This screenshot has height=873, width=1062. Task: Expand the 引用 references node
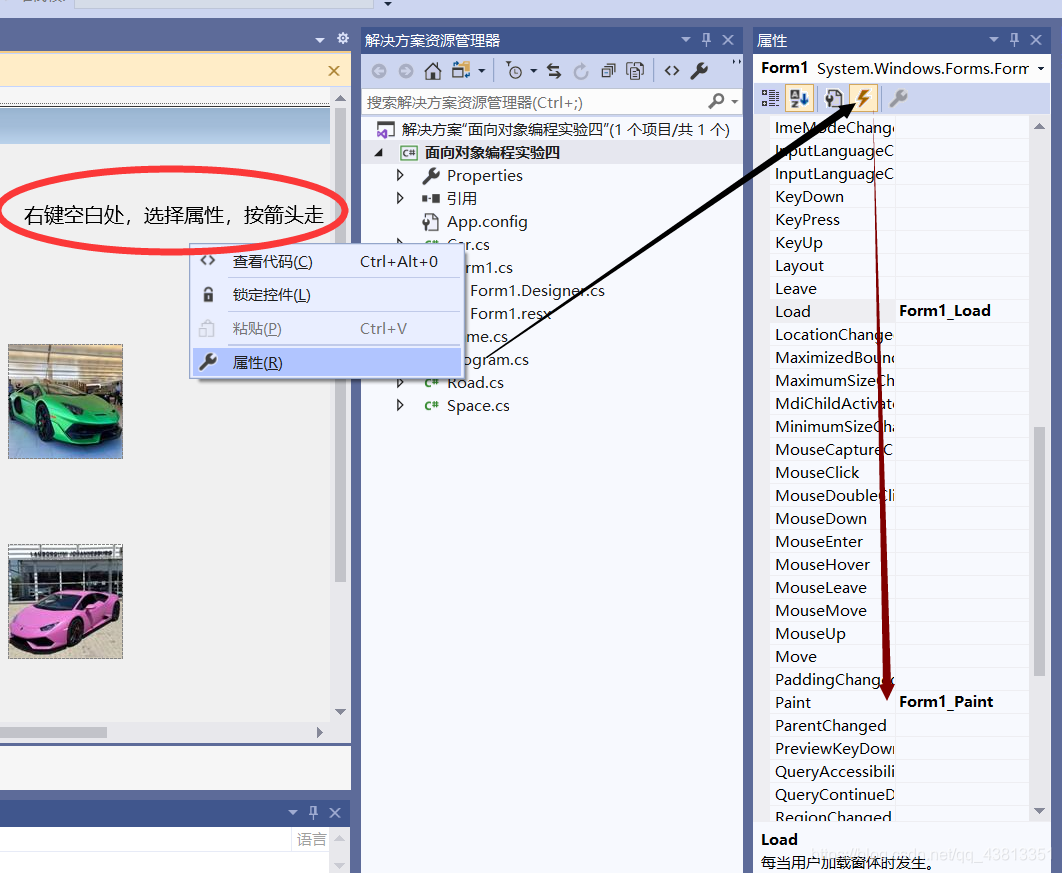click(400, 198)
